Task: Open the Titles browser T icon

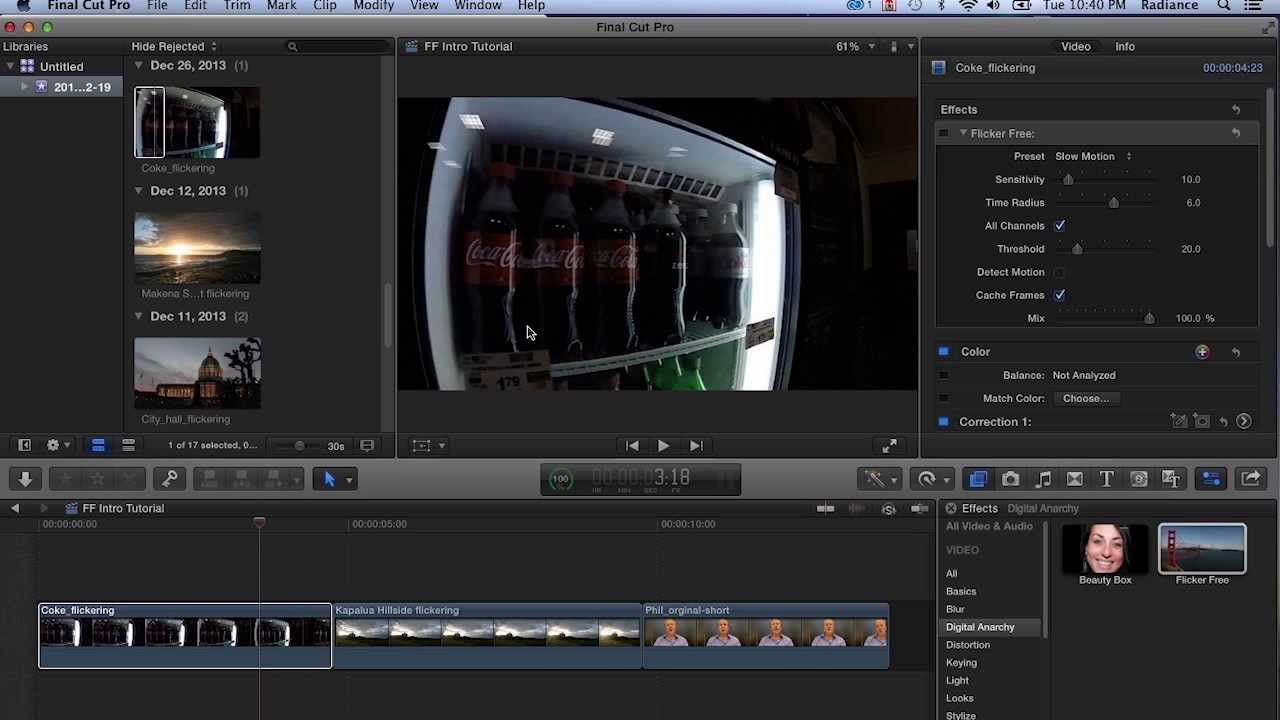Action: pos(1107,479)
